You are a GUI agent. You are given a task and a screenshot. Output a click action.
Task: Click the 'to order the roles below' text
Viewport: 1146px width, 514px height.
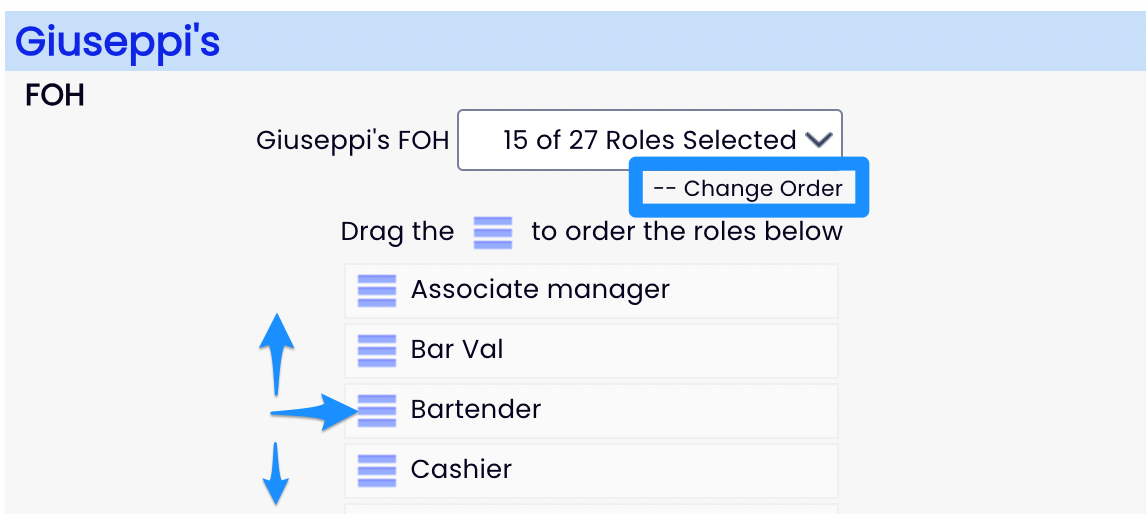[687, 232]
